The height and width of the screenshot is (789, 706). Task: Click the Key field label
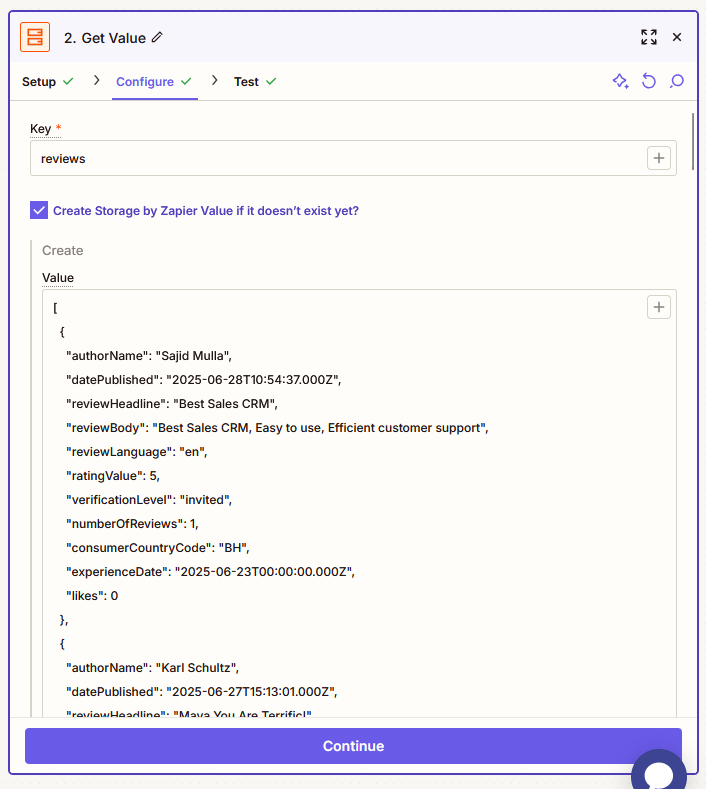[40, 129]
